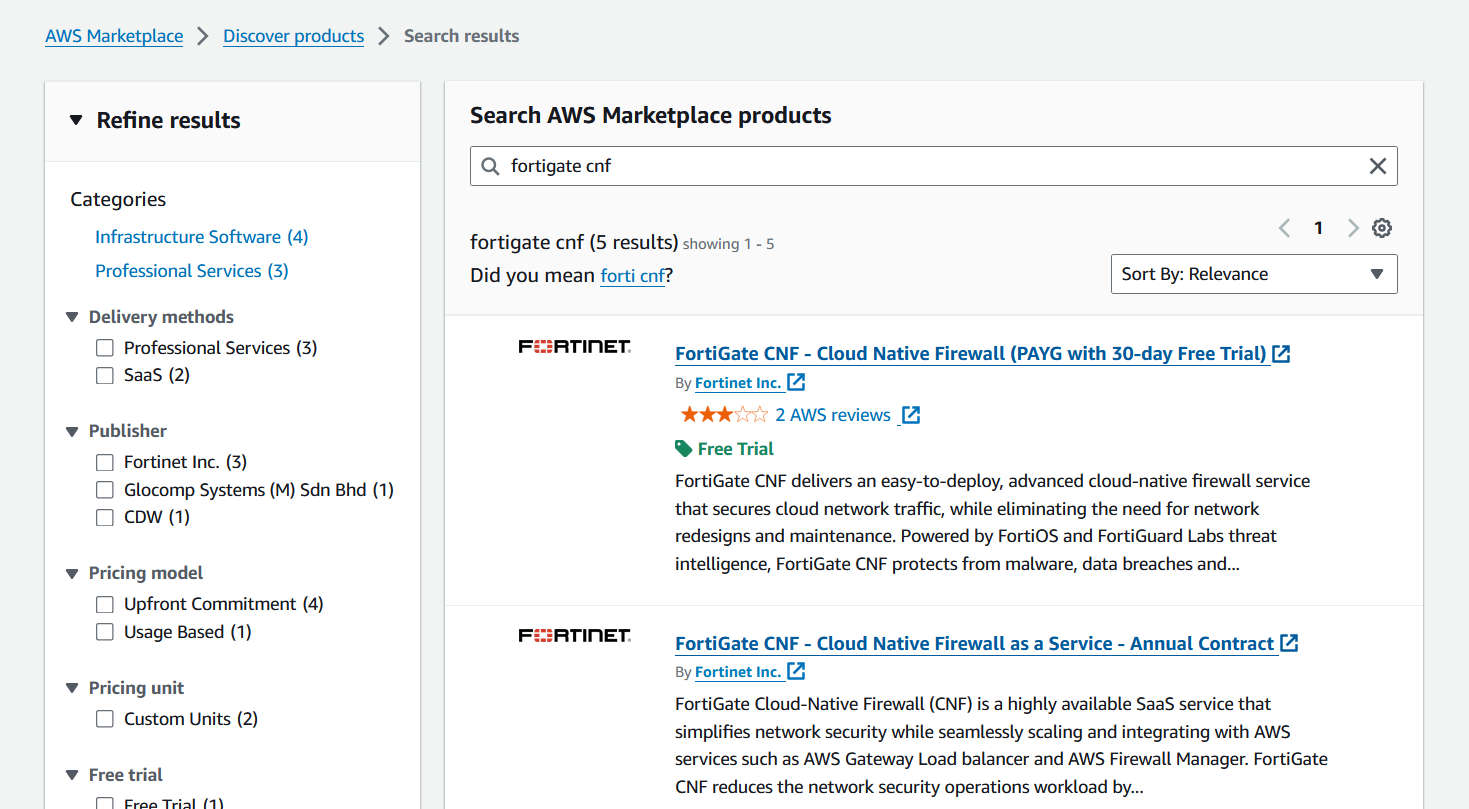
Task: Open the Infrastructure Software category
Action: coord(189,236)
